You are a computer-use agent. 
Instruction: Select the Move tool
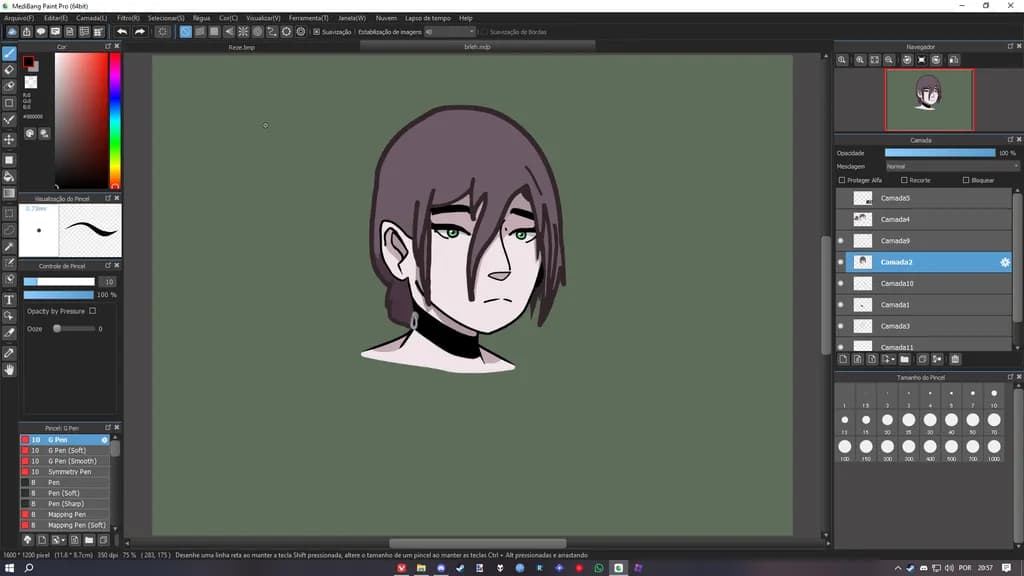point(9,140)
